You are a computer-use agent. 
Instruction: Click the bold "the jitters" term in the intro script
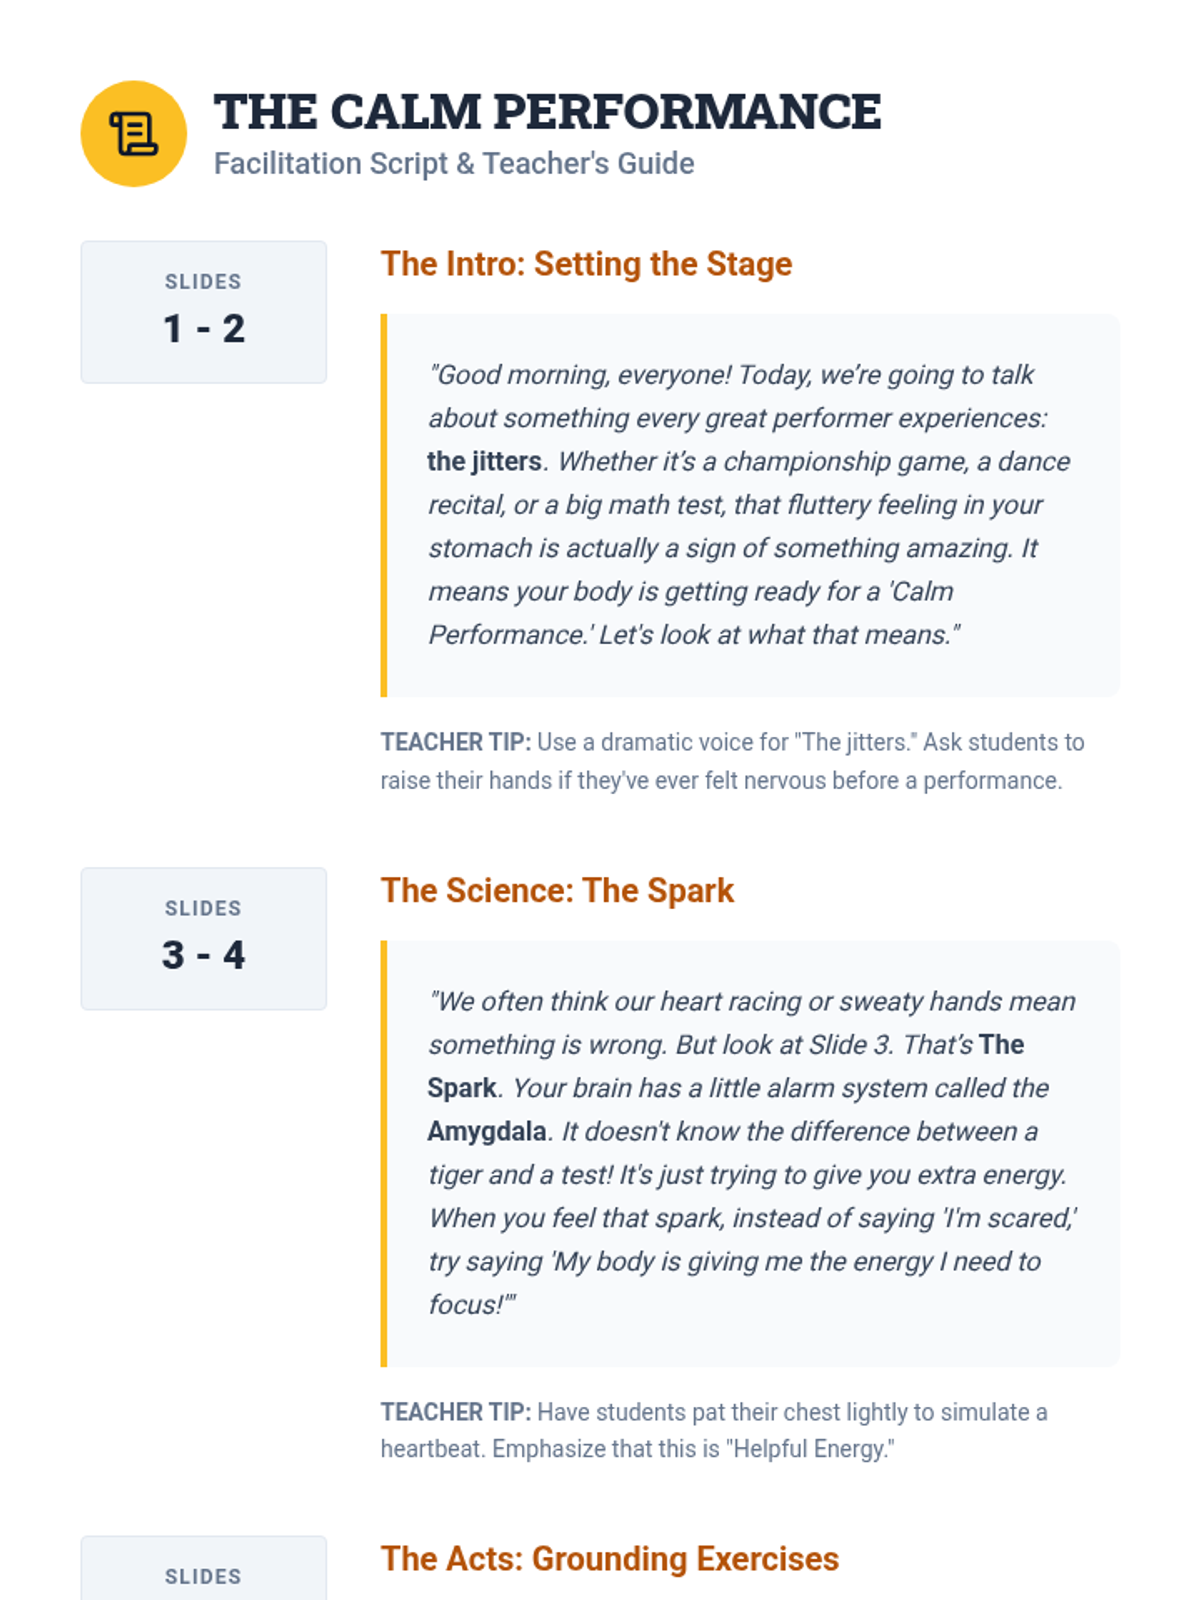coord(485,462)
